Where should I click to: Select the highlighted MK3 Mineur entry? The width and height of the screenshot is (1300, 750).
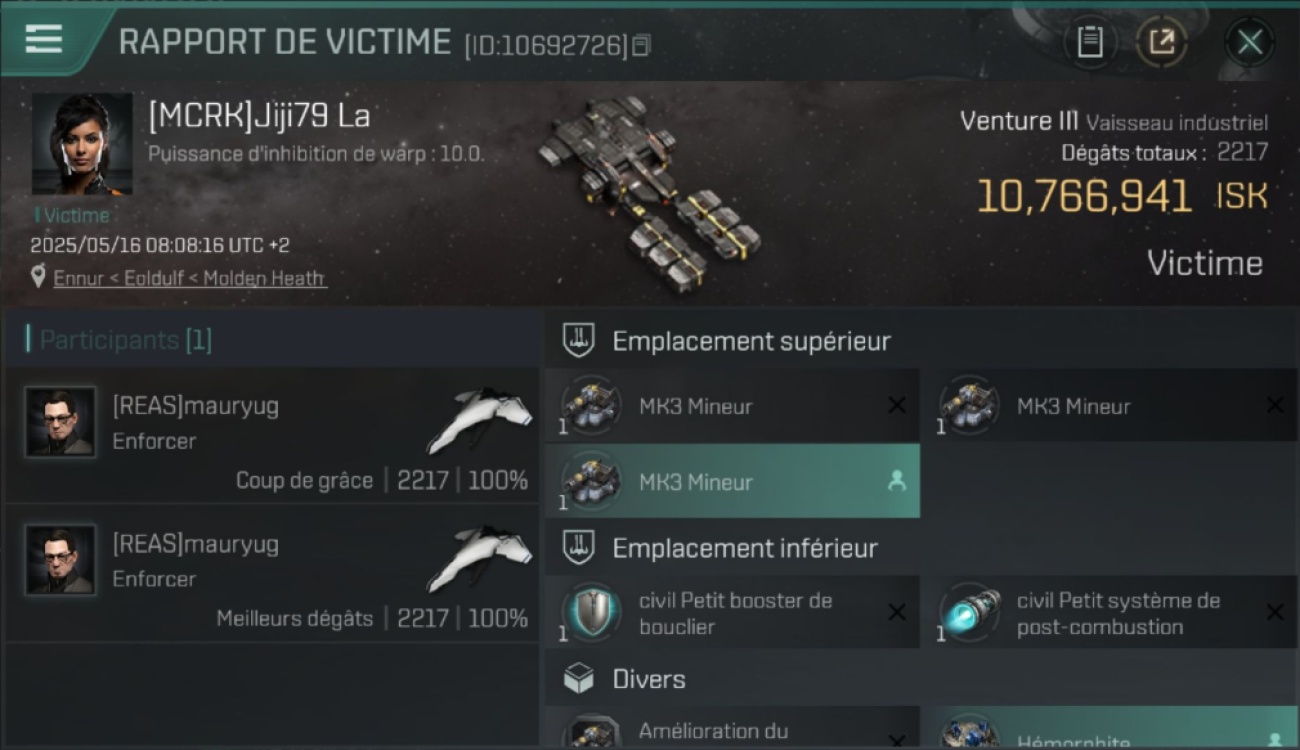(x=732, y=481)
